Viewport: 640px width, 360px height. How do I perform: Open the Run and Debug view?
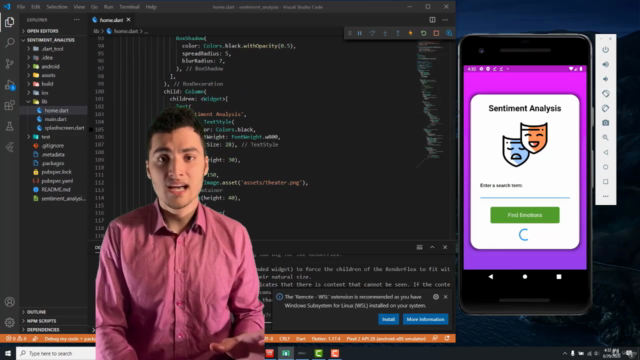[9, 84]
